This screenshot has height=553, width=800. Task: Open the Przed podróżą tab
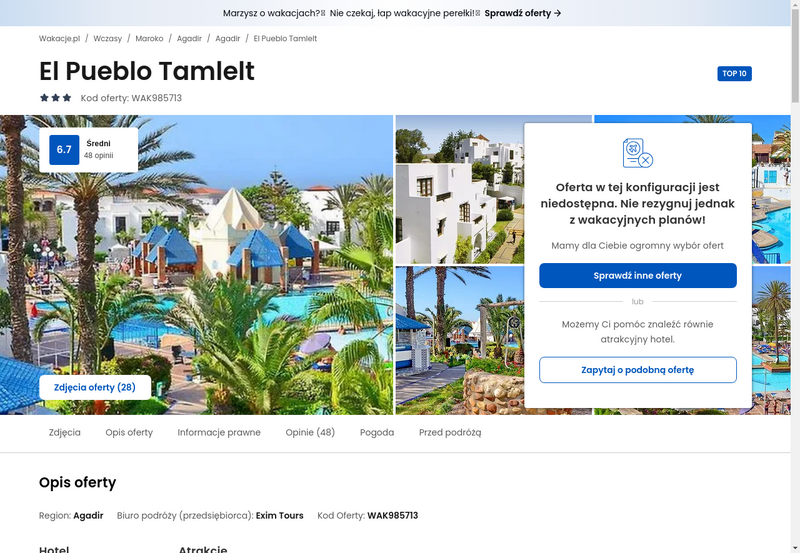tap(450, 432)
